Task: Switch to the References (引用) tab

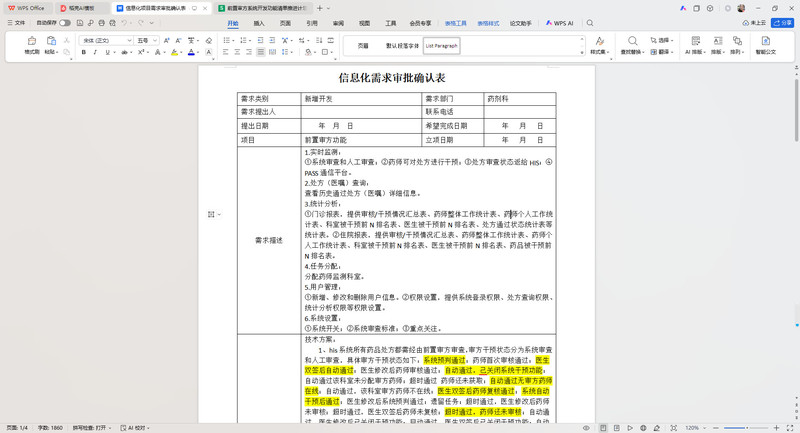Action: click(x=312, y=23)
